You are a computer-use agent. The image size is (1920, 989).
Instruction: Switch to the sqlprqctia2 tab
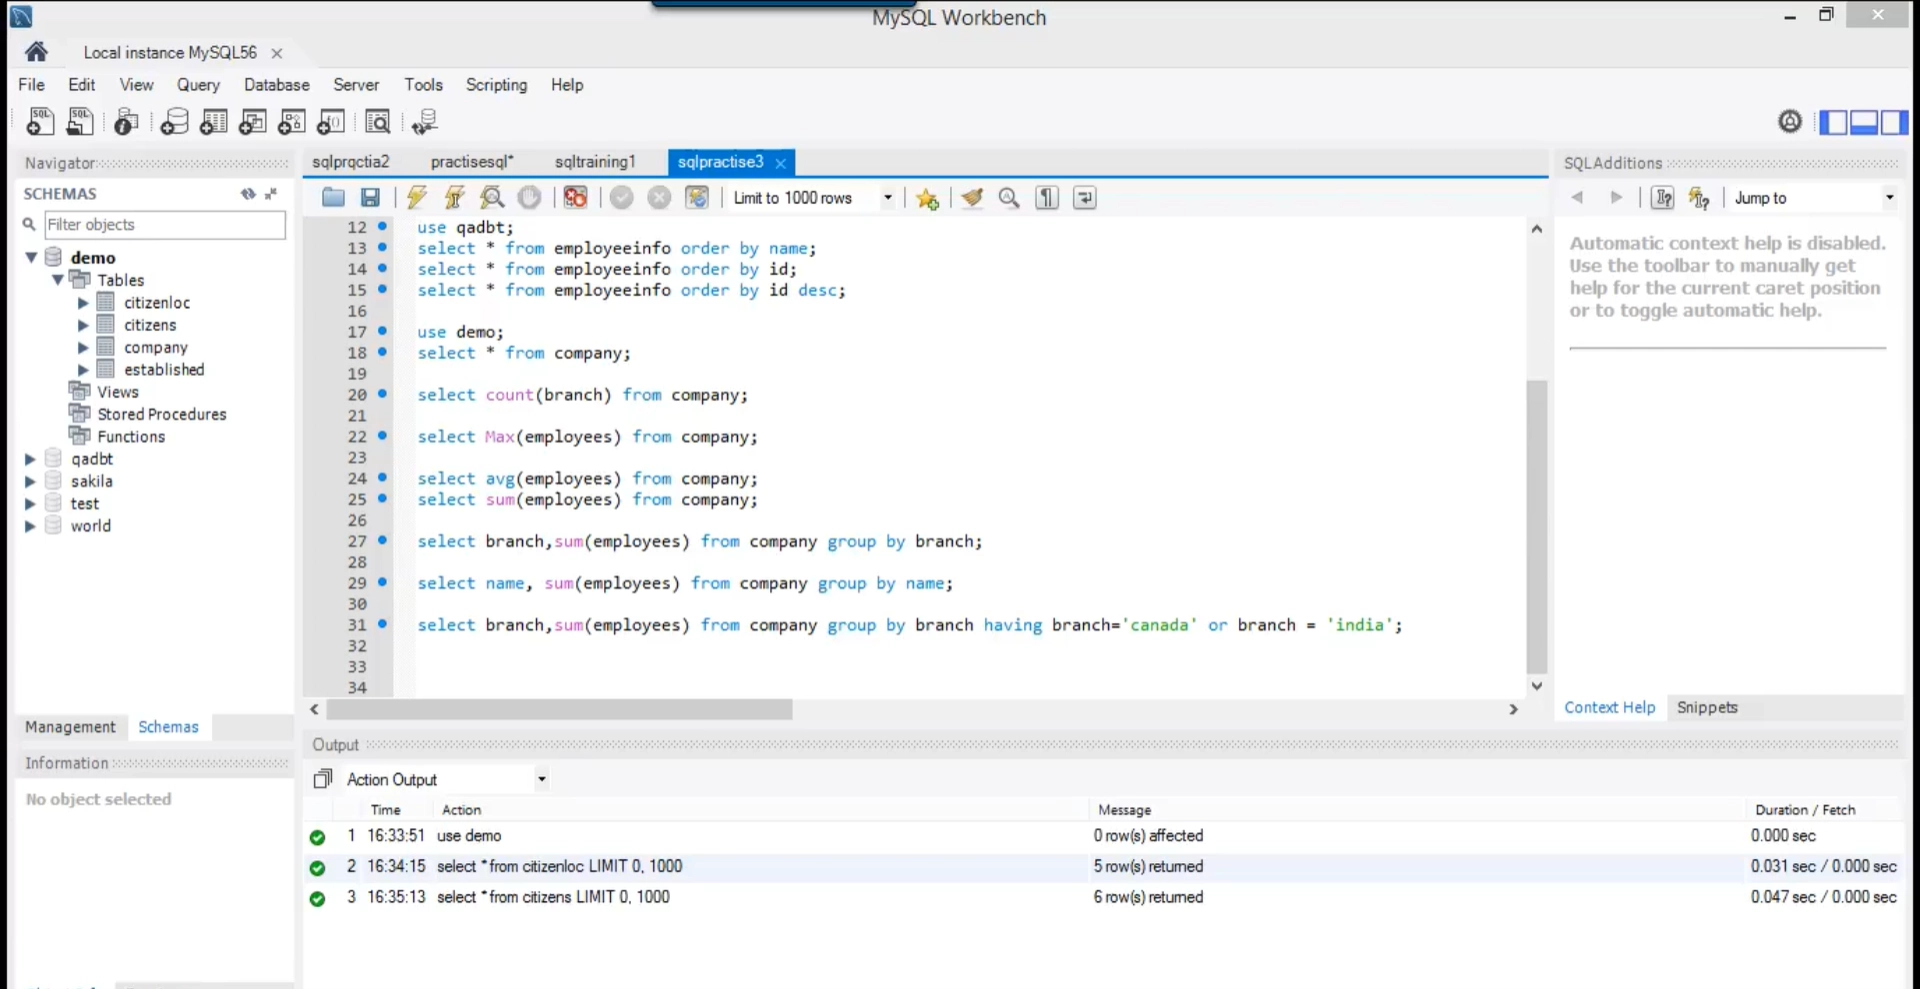coord(351,162)
